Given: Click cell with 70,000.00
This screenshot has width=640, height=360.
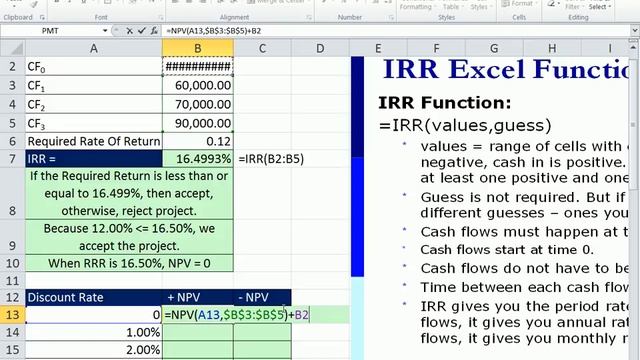Looking at the screenshot, I should 198,104.
